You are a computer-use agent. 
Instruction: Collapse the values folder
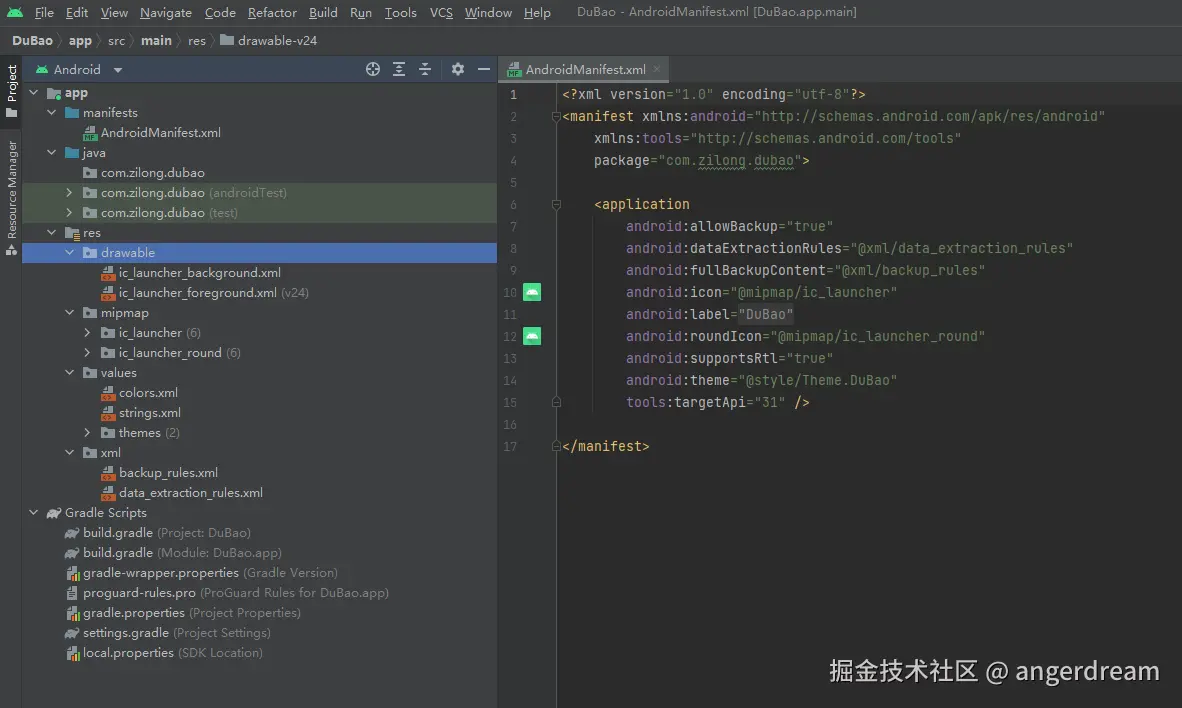click(69, 372)
